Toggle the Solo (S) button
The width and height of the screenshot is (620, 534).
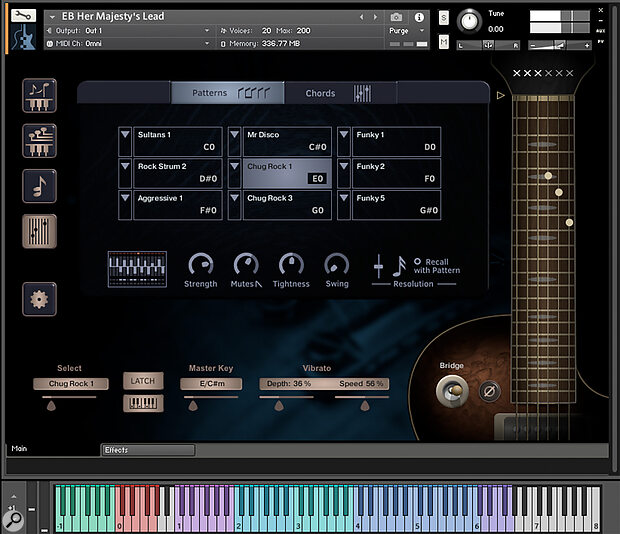443,17
